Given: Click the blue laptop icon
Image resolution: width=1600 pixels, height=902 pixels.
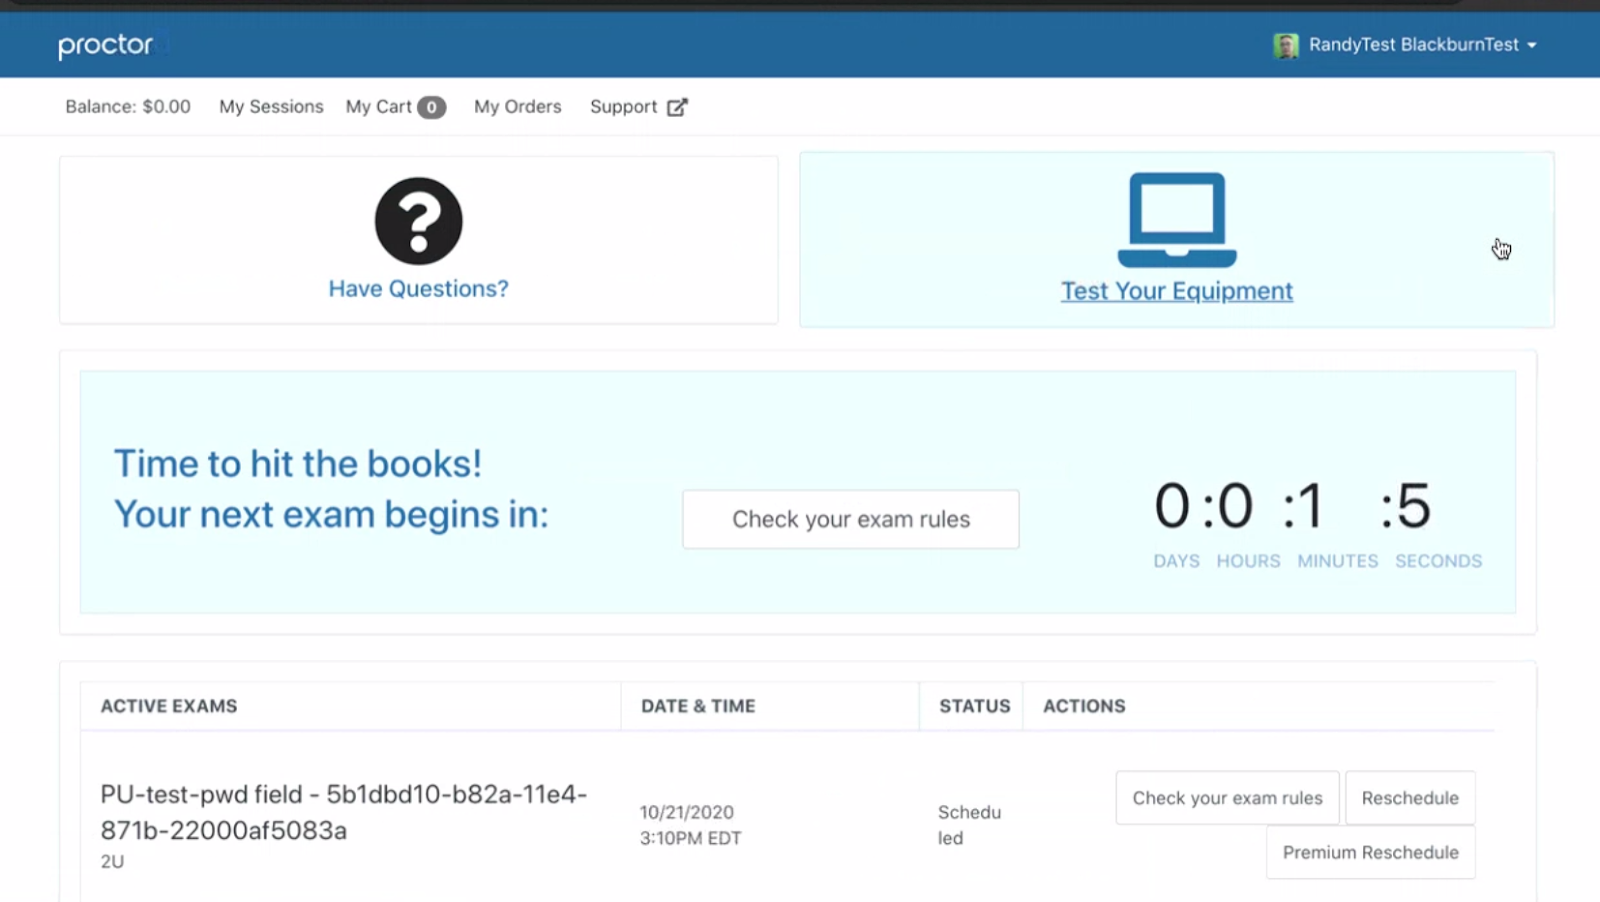Looking at the screenshot, I should pos(1176,220).
